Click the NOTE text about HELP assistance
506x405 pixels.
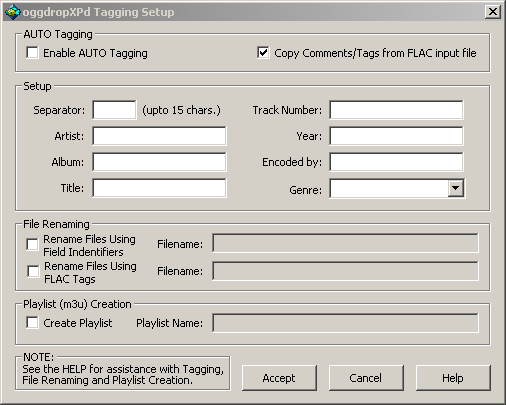tap(123, 374)
